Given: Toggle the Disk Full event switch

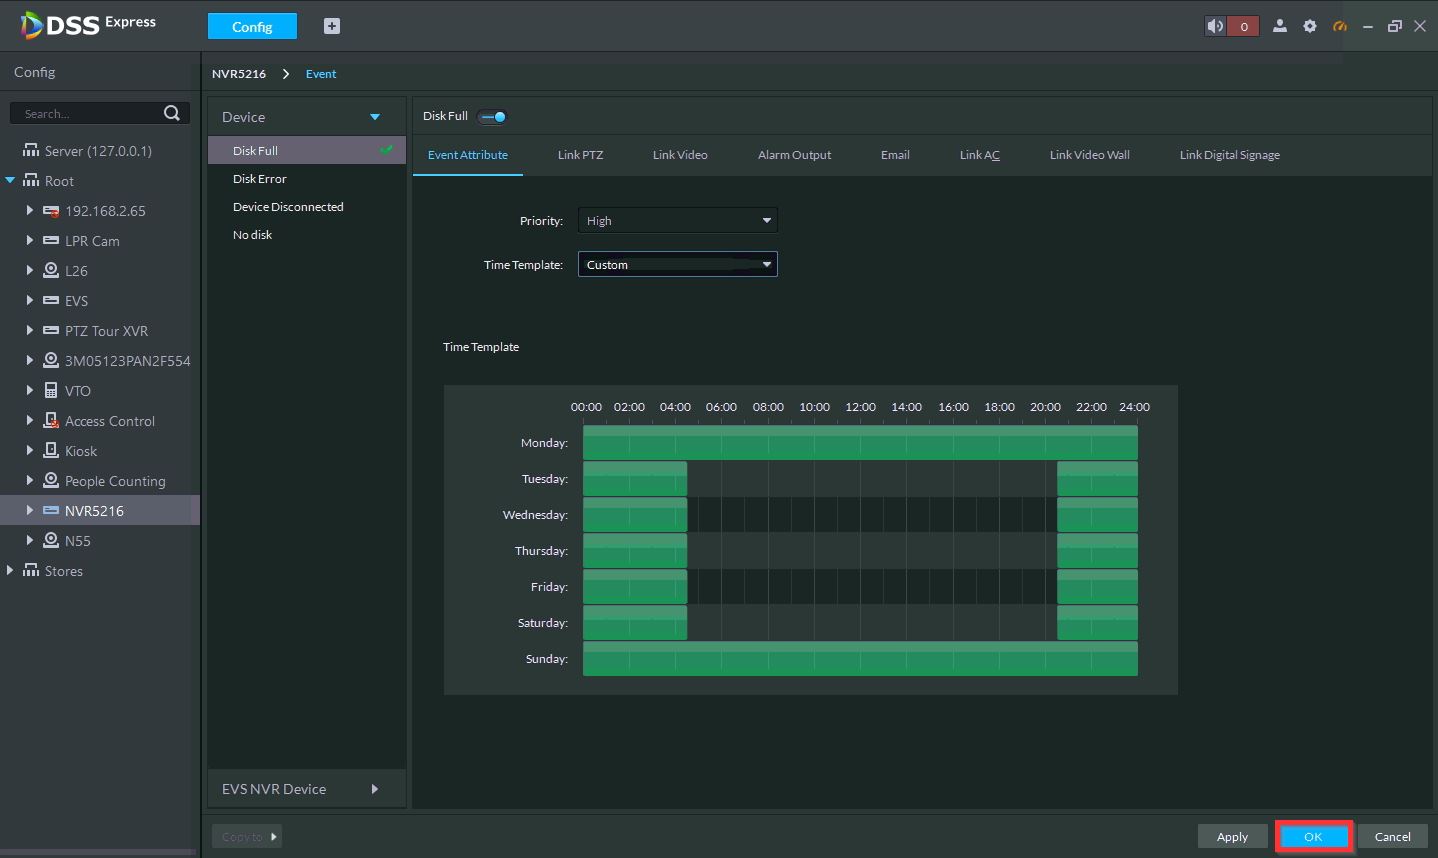Looking at the screenshot, I should (492, 117).
